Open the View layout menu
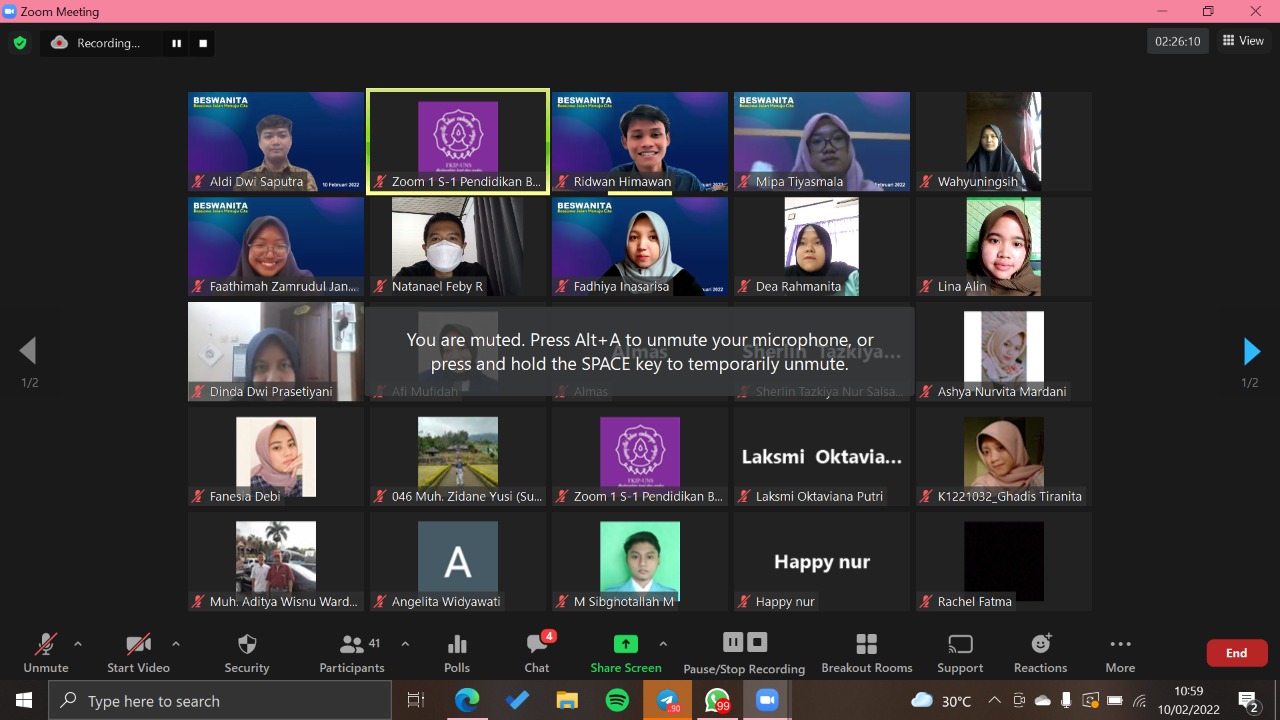Viewport: 1280px width, 720px height. click(1243, 41)
